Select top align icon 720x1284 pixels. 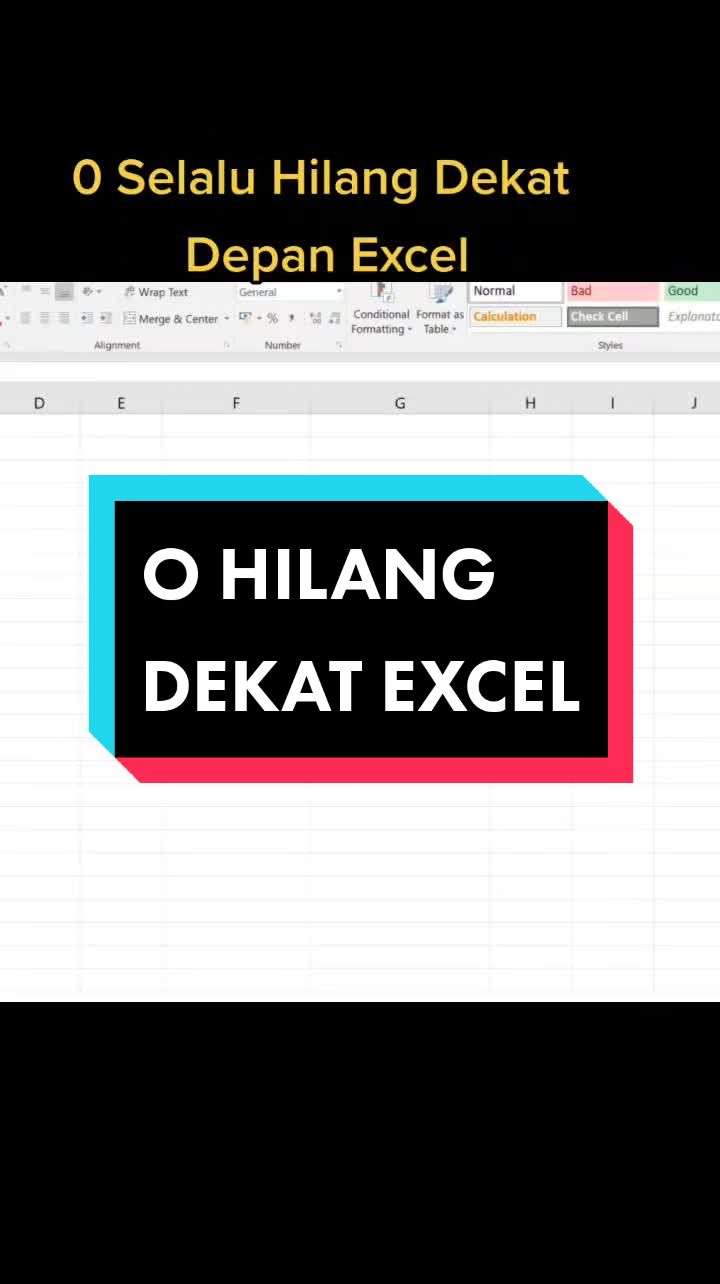tap(26, 292)
